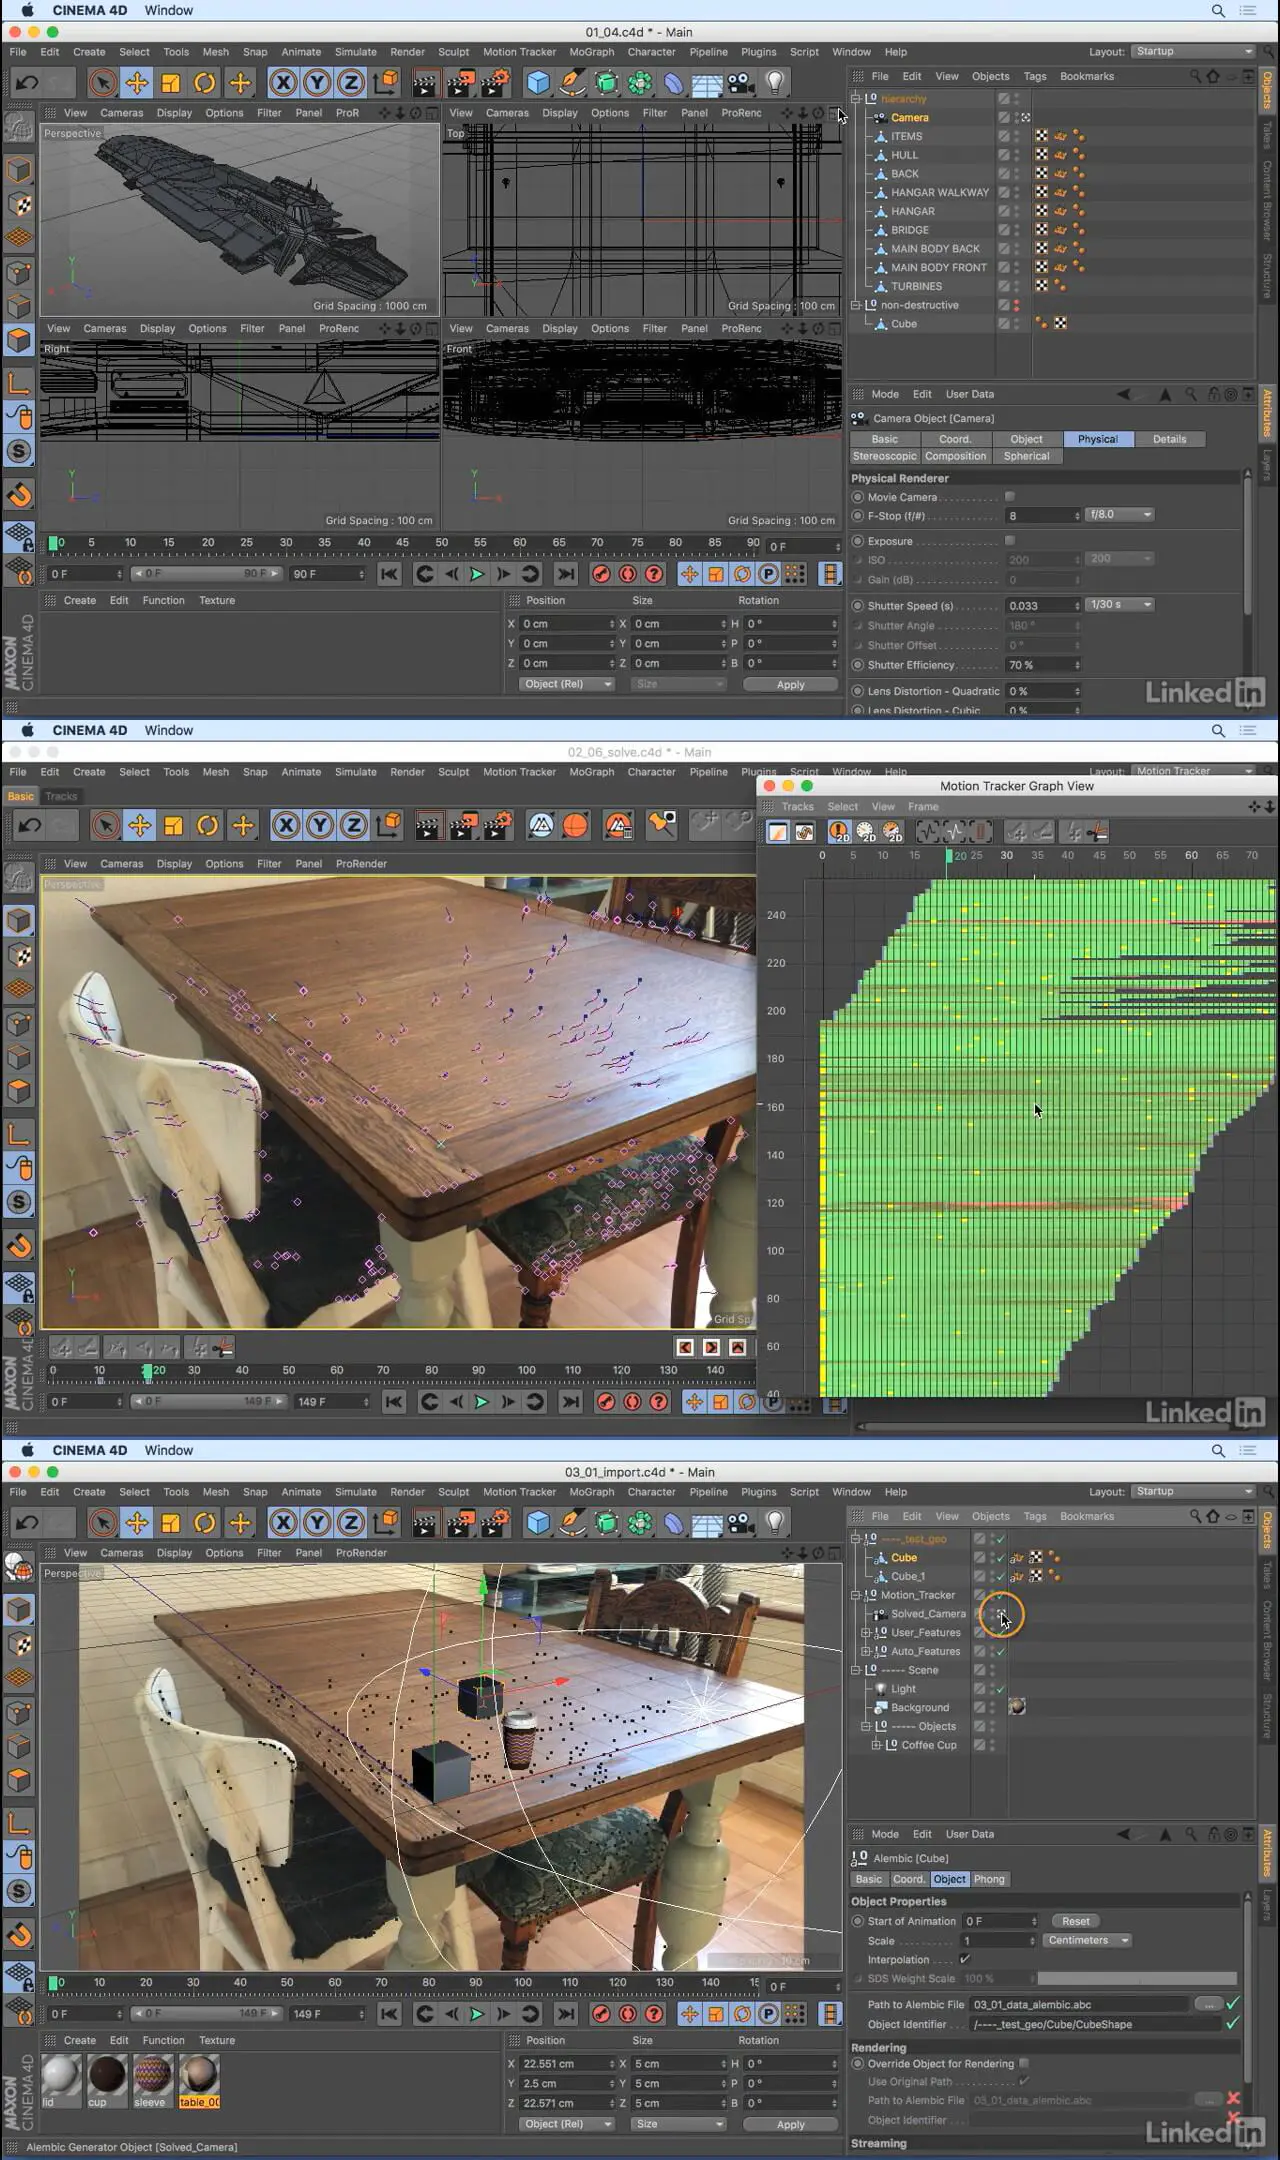The height and width of the screenshot is (2160, 1280).
Task: Open the Object (Rel) dropdown in the 01_04.c4d window
Action: [x=566, y=684]
